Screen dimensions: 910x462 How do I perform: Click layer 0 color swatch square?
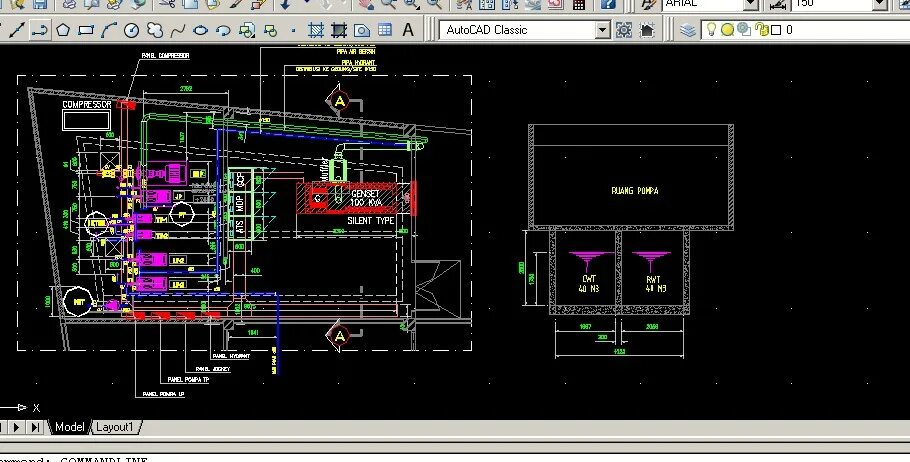click(x=777, y=30)
